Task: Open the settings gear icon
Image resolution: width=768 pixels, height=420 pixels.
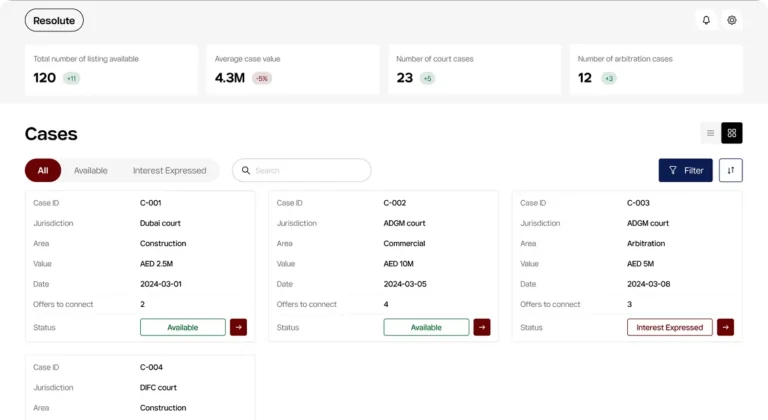Action: tap(732, 20)
